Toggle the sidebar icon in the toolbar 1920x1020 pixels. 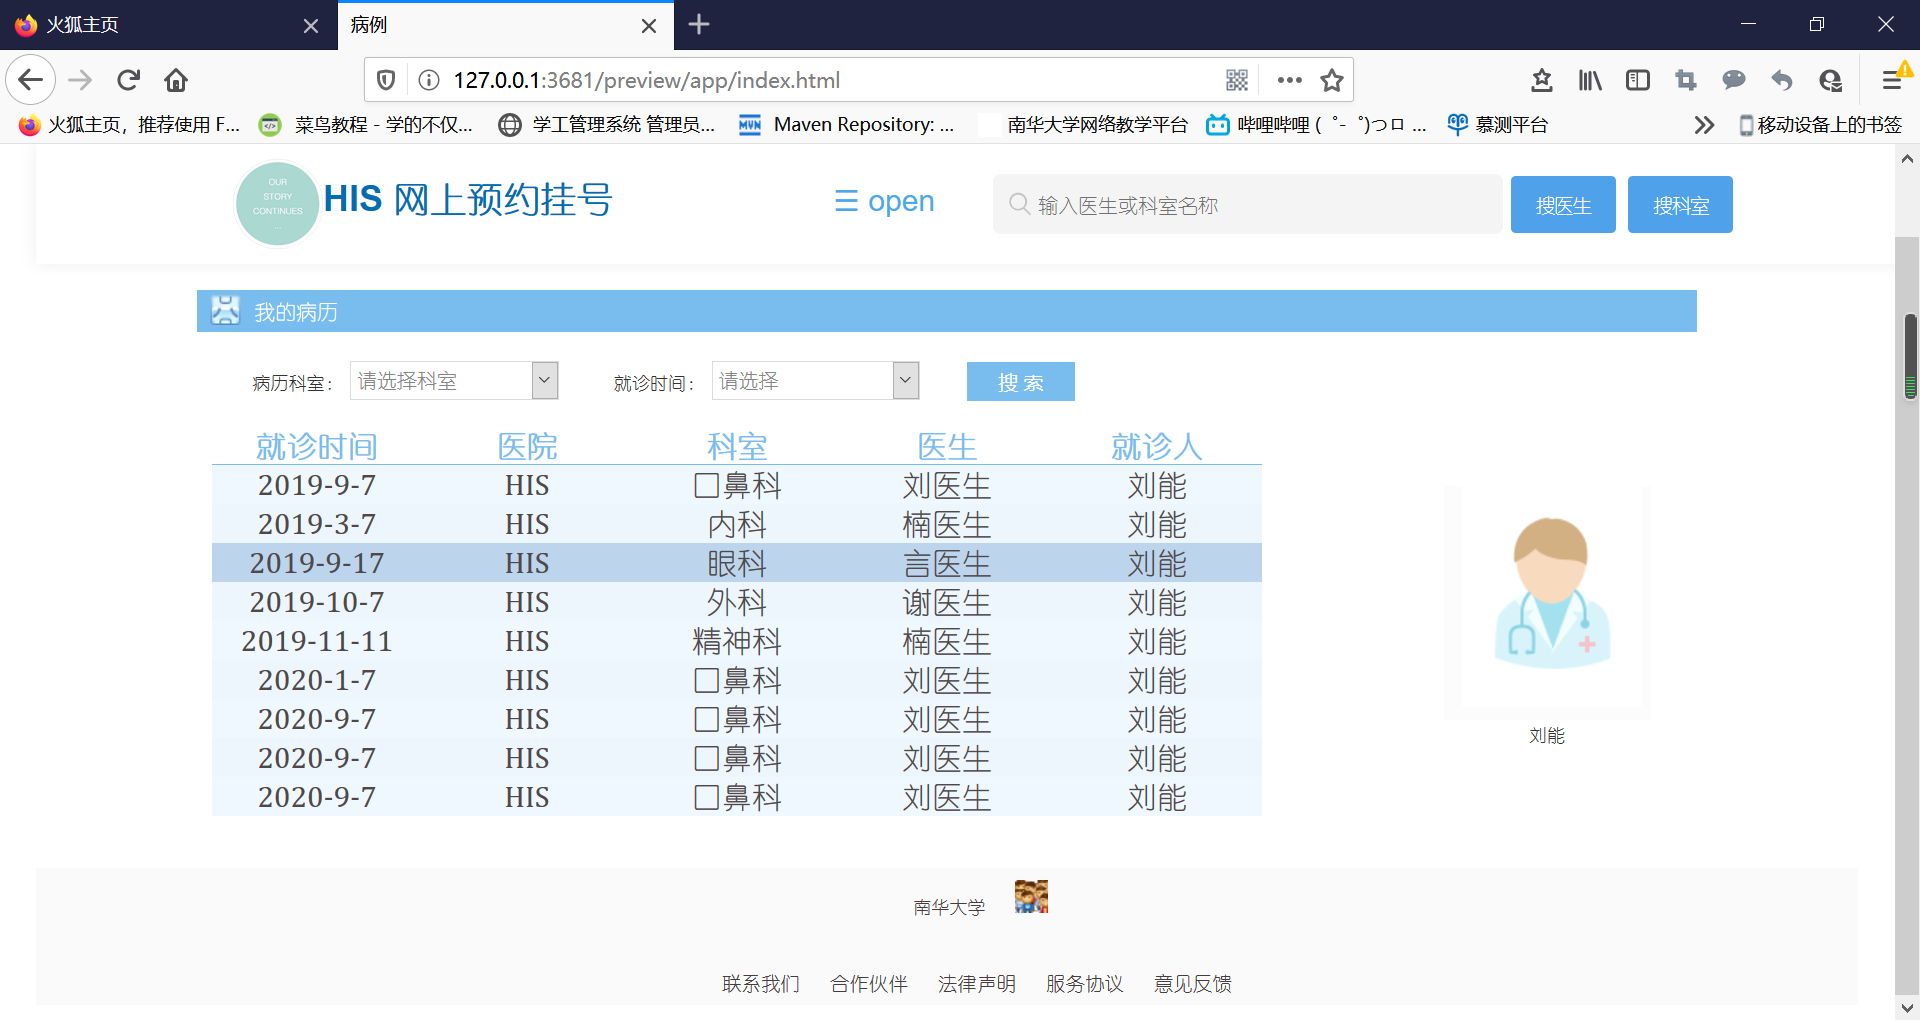point(1637,80)
